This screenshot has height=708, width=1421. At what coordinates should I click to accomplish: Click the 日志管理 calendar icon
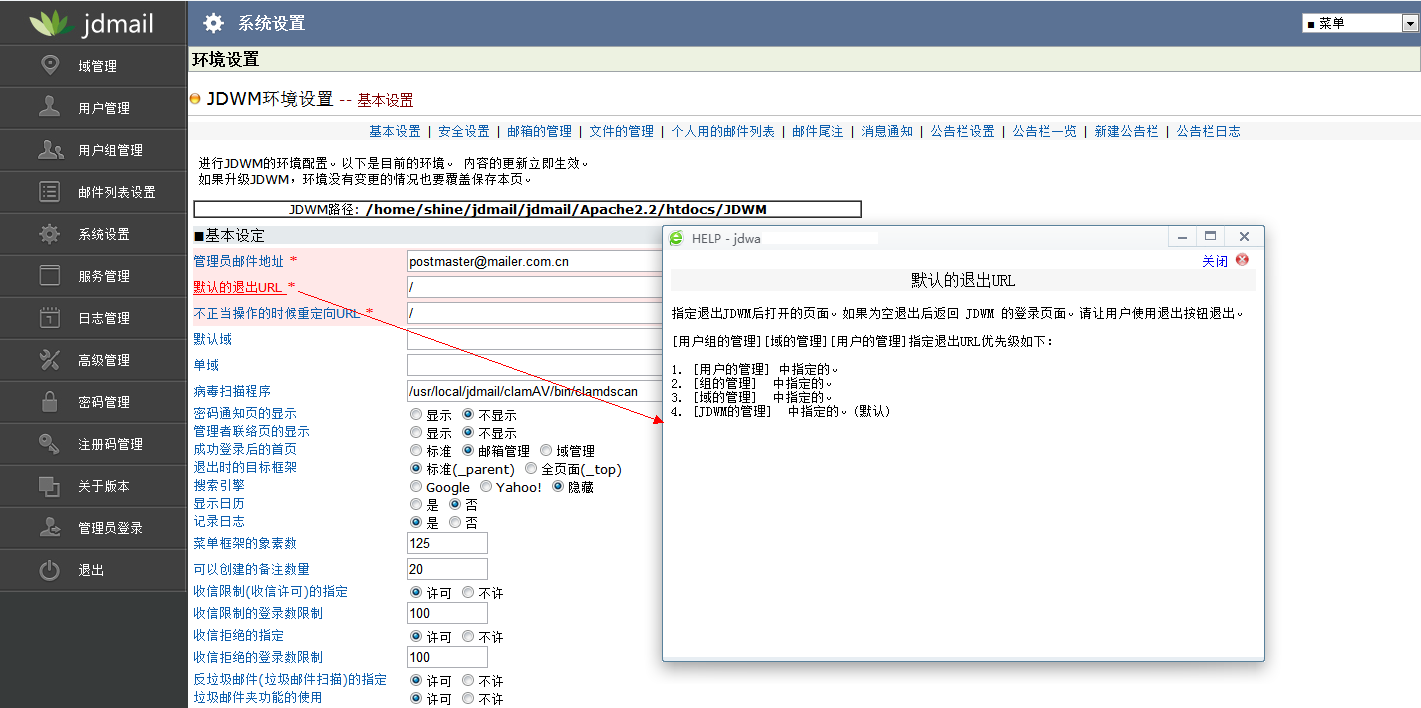pyautogui.click(x=49, y=317)
